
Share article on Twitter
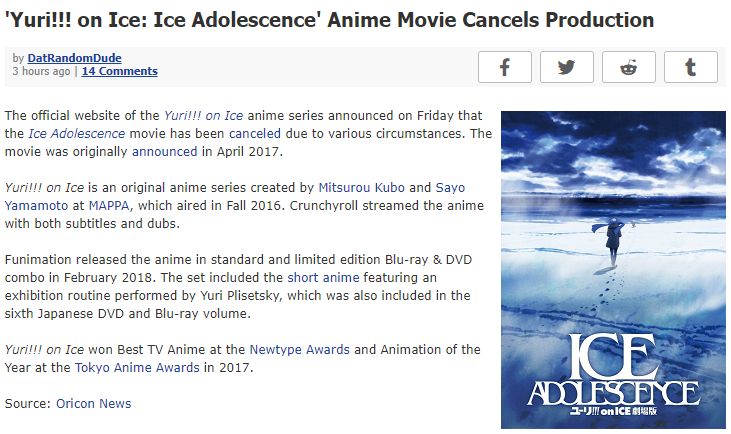coord(567,67)
